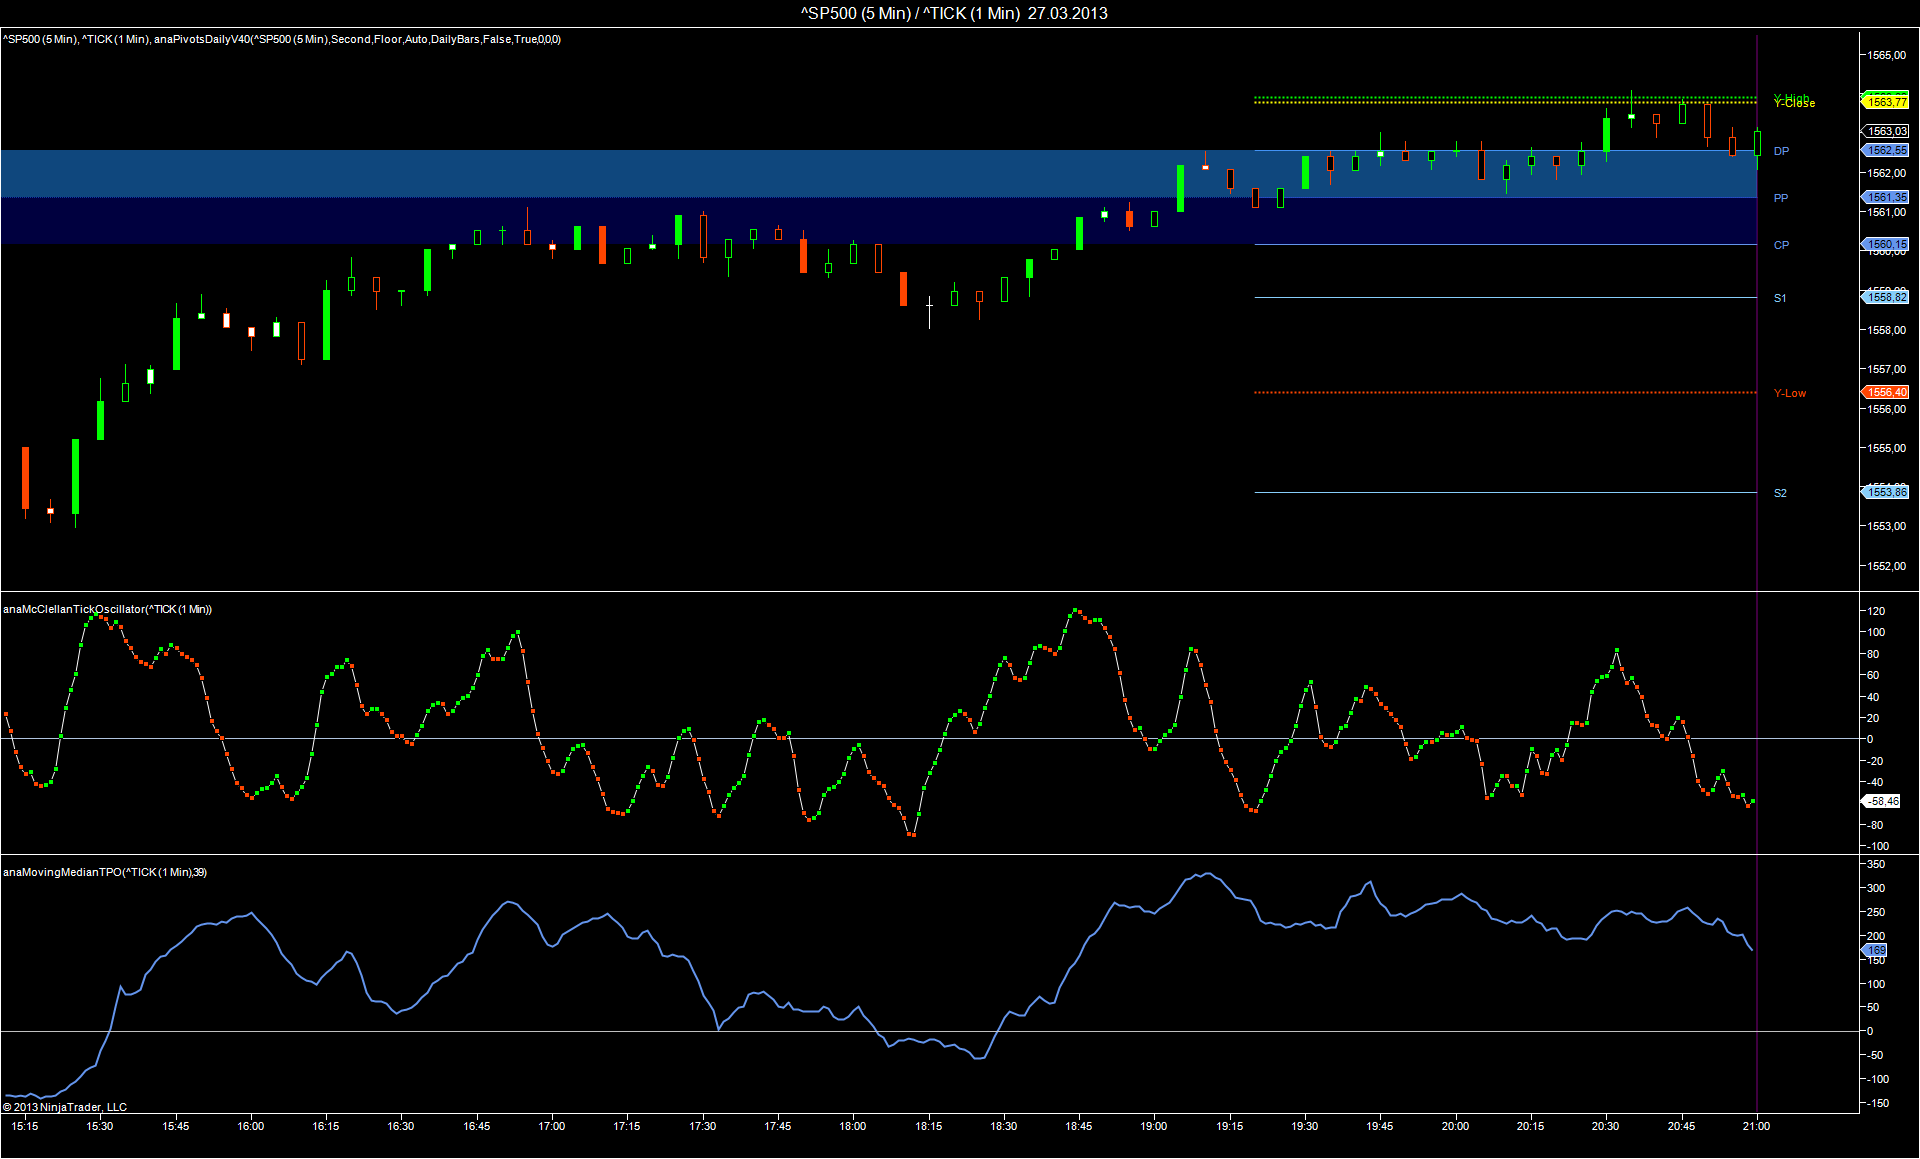Image resolution: width=1920 pixels, height=1159 pixels.
Task: Click the 1553,88 S2 price tag
Action: 1886,492
